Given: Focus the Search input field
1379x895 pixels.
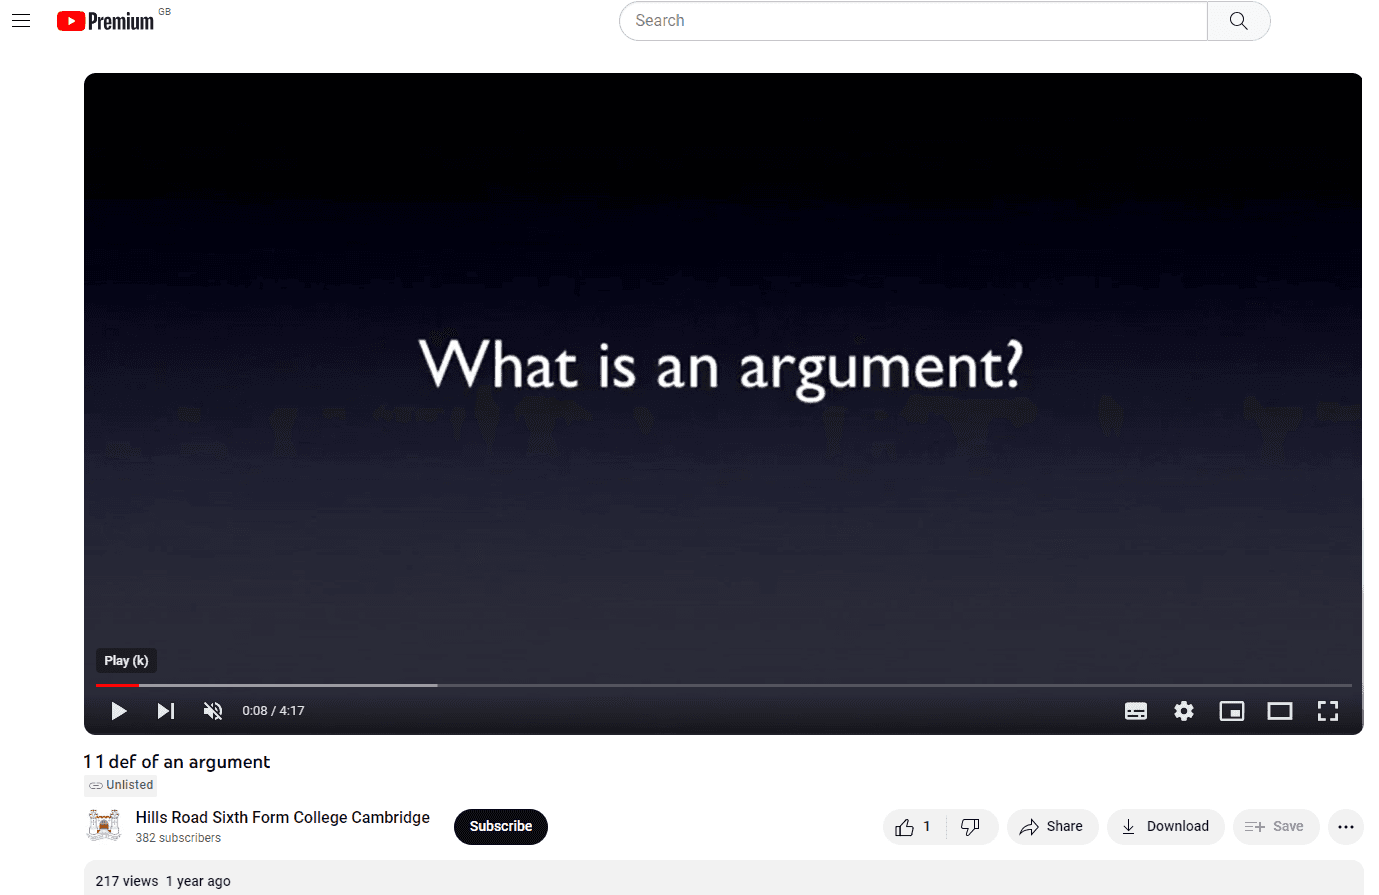Looking at the screenshot, I should point(913,21).
